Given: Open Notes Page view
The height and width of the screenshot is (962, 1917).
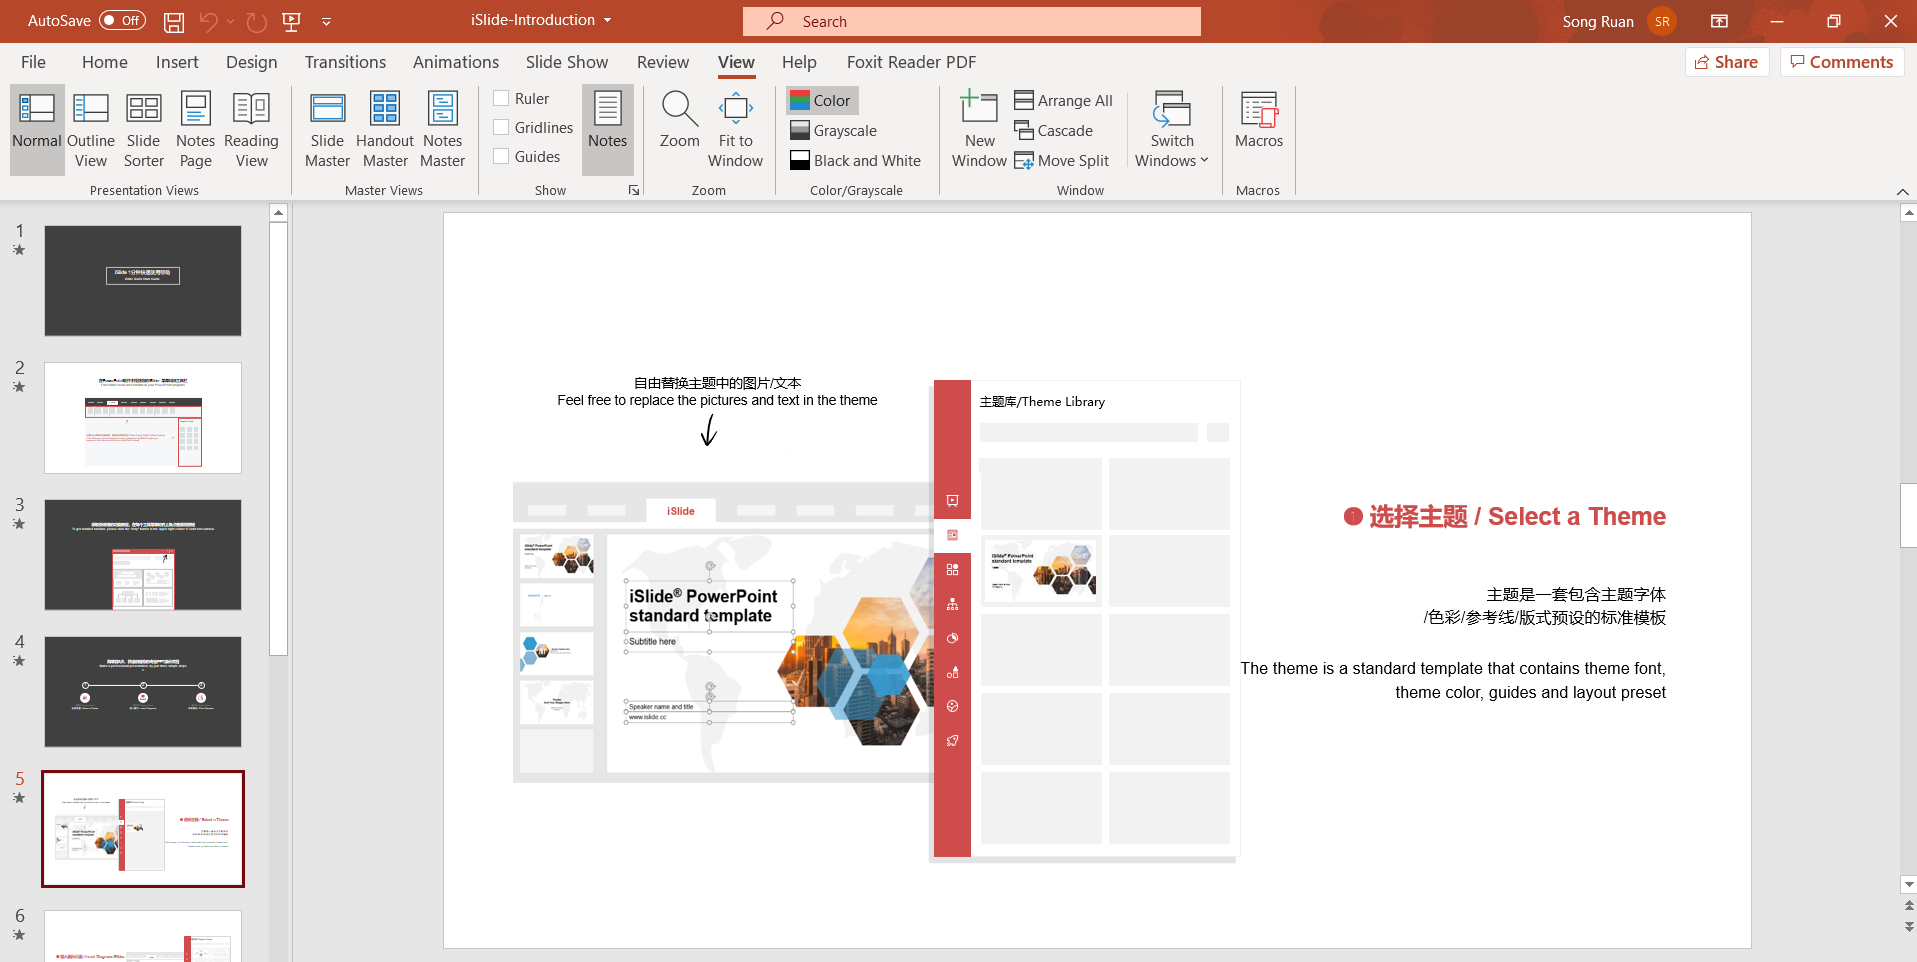Looking at the screenshot, I should tap(196, 130).
